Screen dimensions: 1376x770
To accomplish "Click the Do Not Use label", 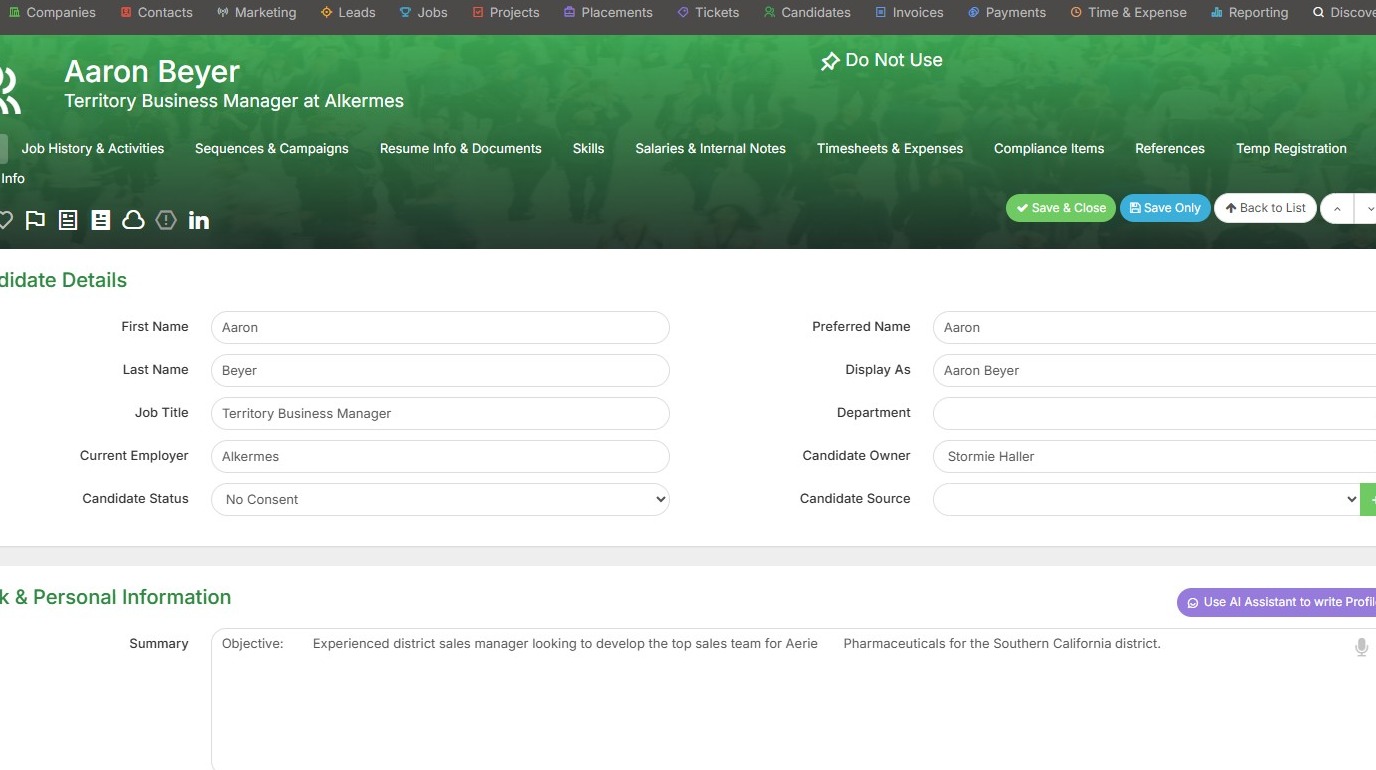I will pyautogui.click(x=894, y=60).
